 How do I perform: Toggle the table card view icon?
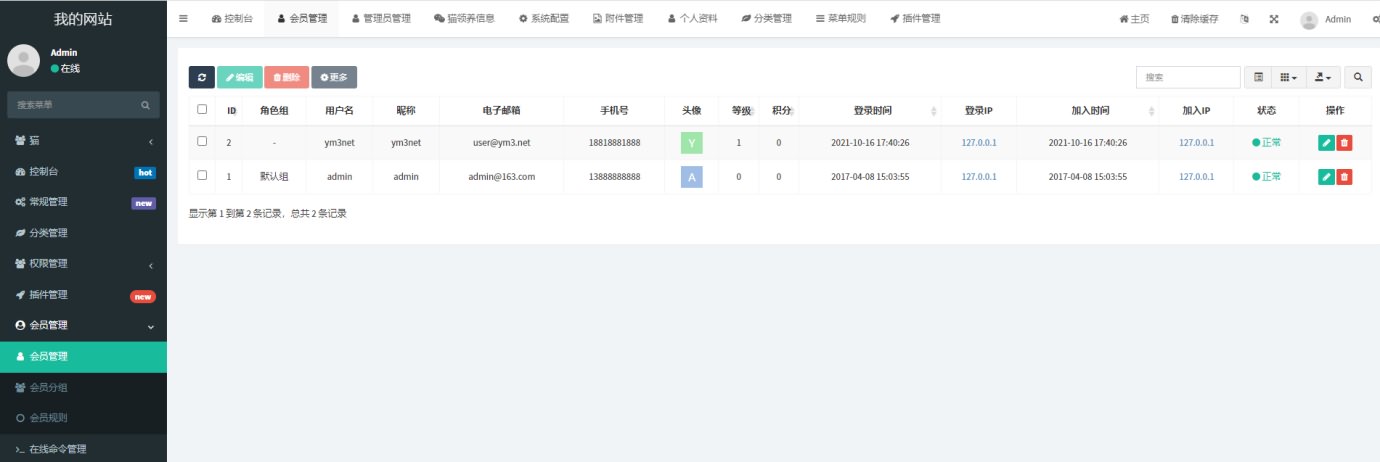pyautogui.click(x=1258, y=77)
